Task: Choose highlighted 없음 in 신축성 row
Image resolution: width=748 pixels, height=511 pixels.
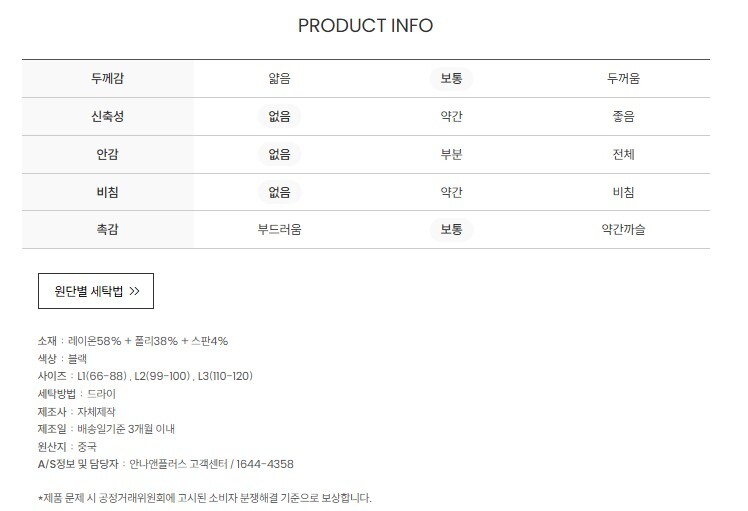Action: click(x=280, y=116)
